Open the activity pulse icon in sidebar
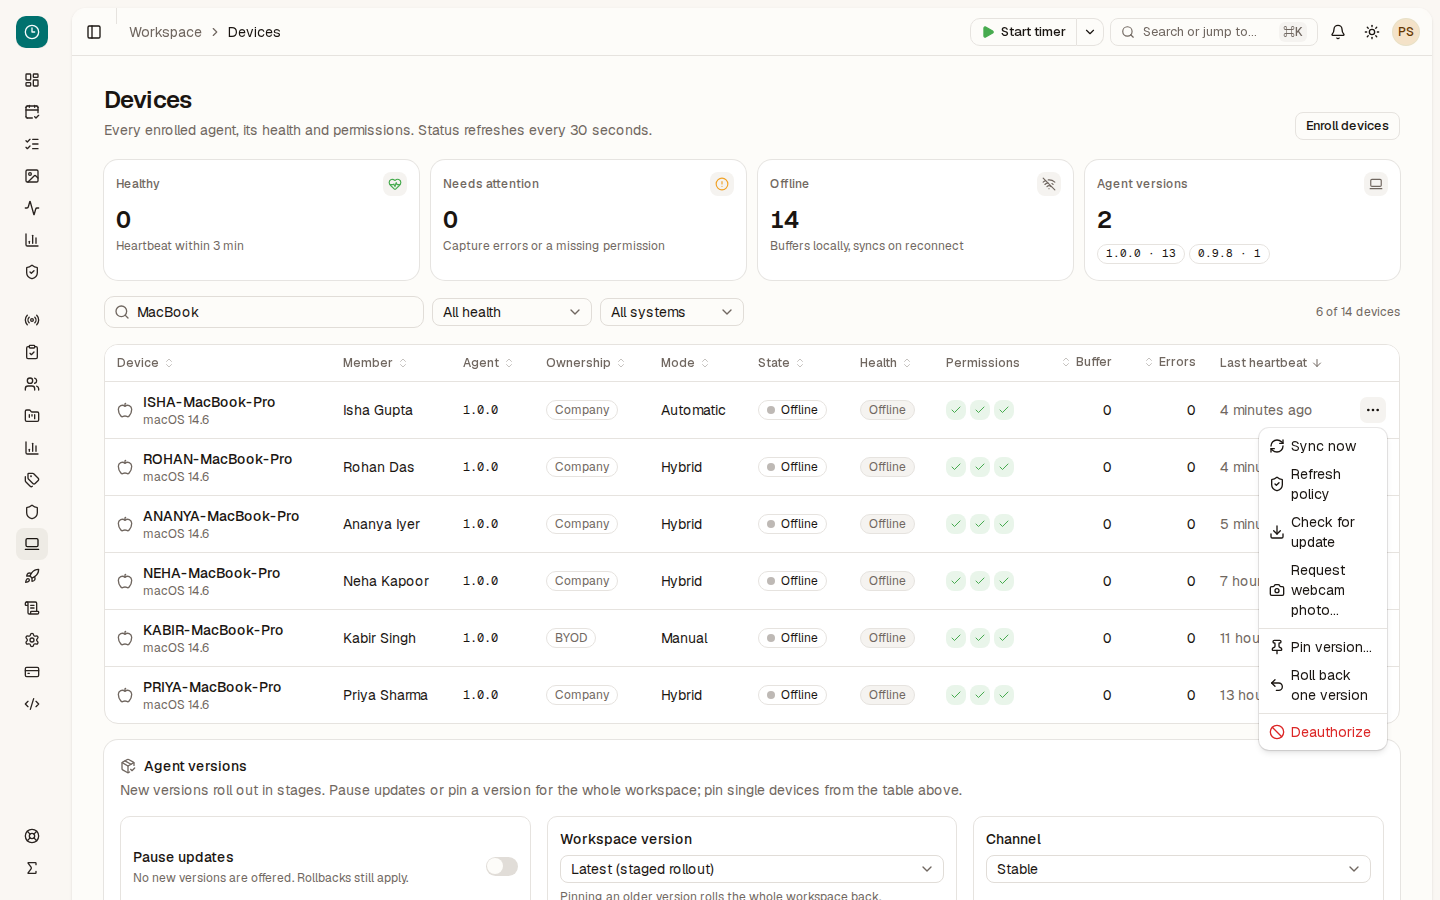Screen dimensions: 1440x900 [32, 208]
